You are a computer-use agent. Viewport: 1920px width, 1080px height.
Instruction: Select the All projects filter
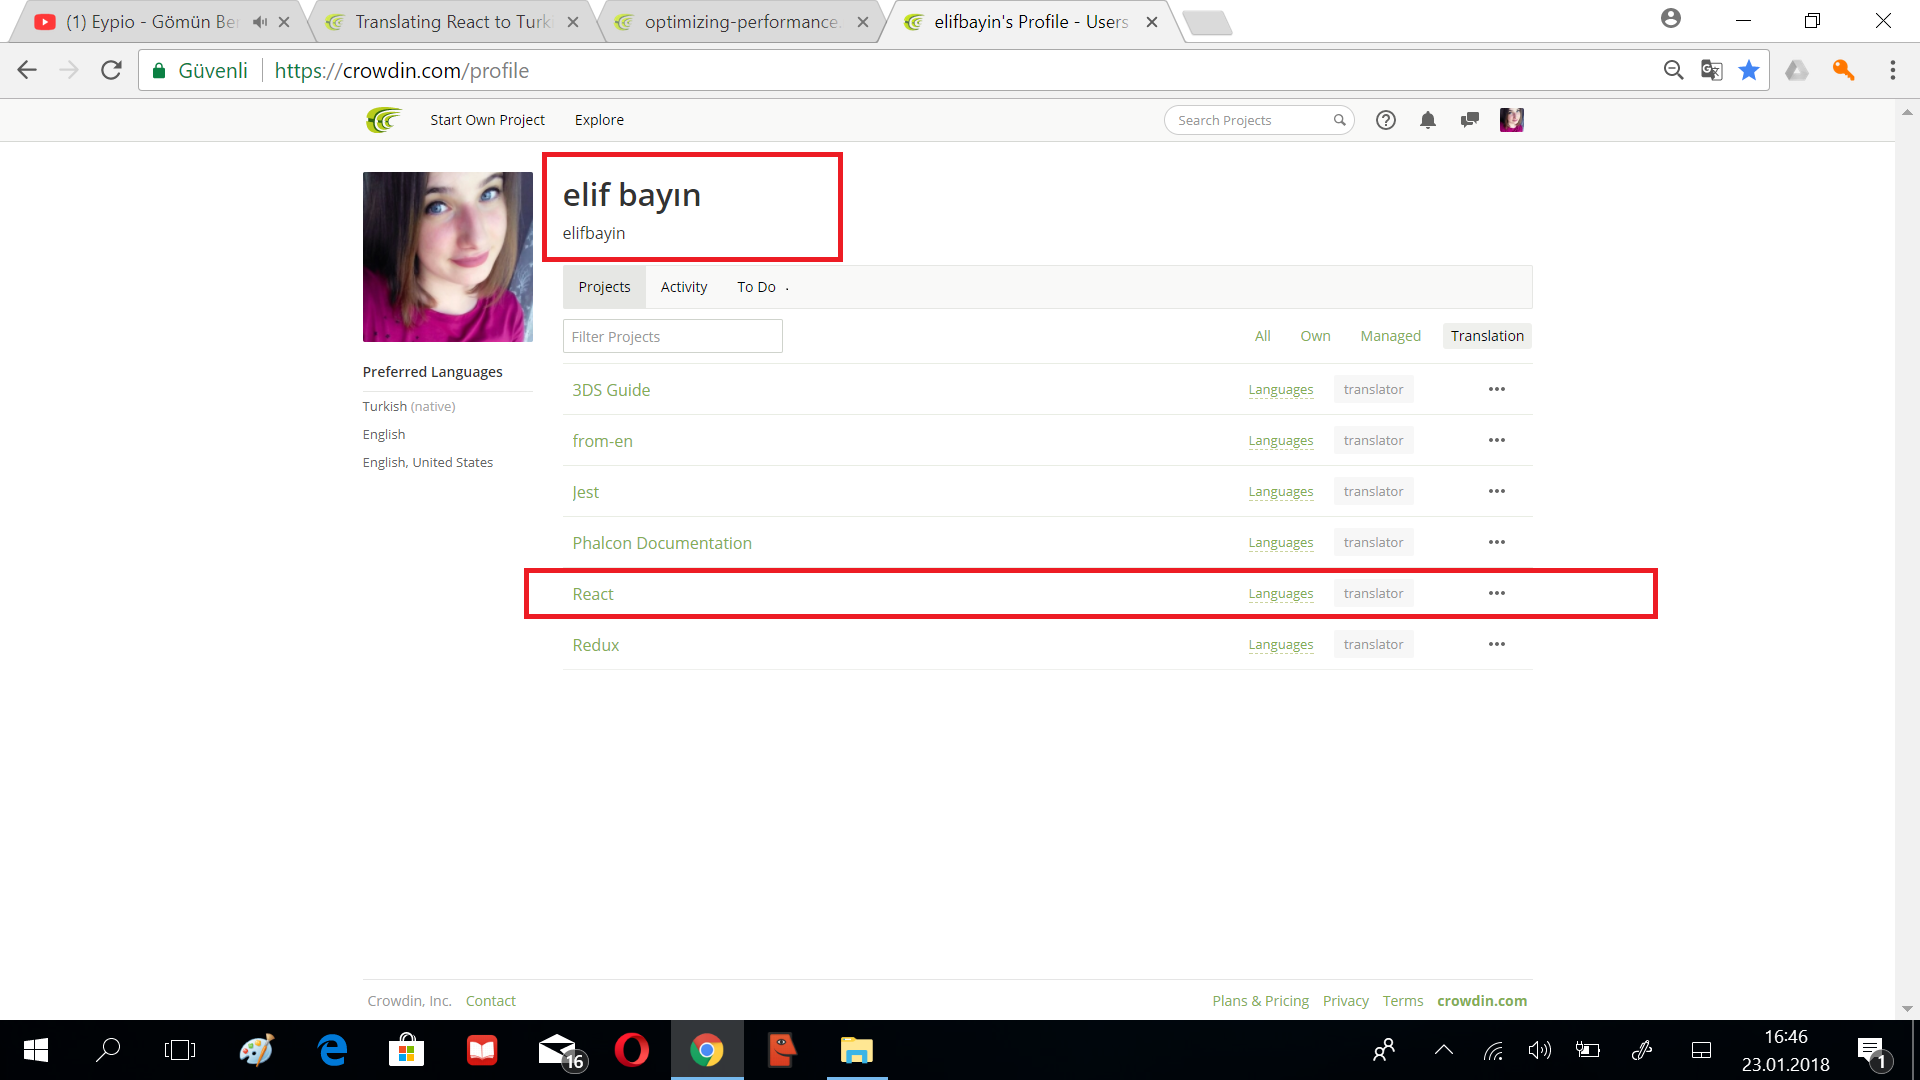(1263, 336)
